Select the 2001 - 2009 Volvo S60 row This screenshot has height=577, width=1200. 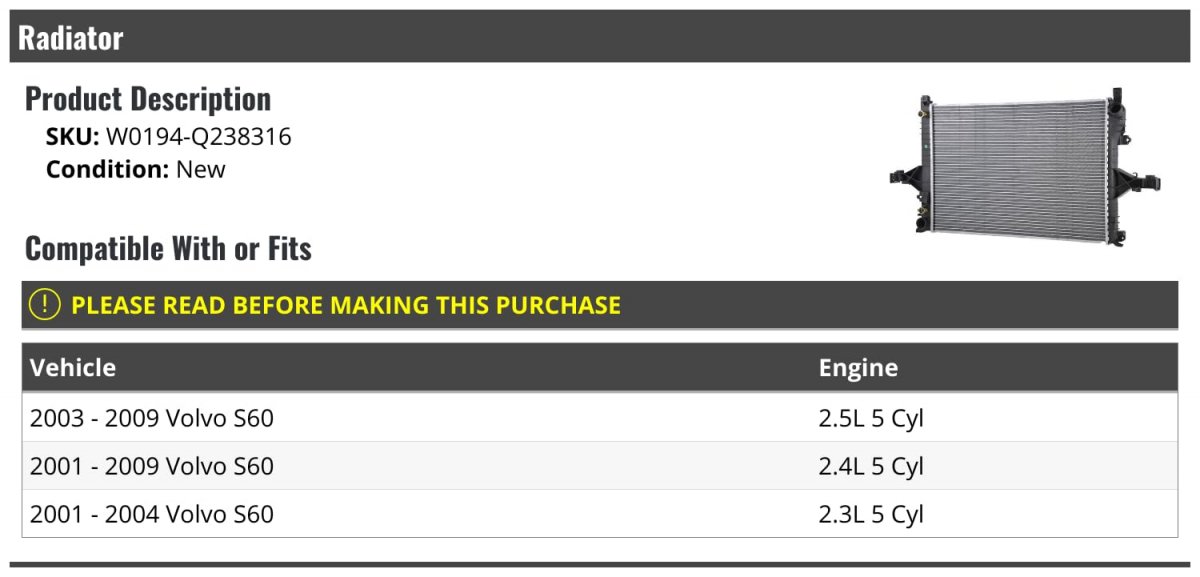[152, 466]
